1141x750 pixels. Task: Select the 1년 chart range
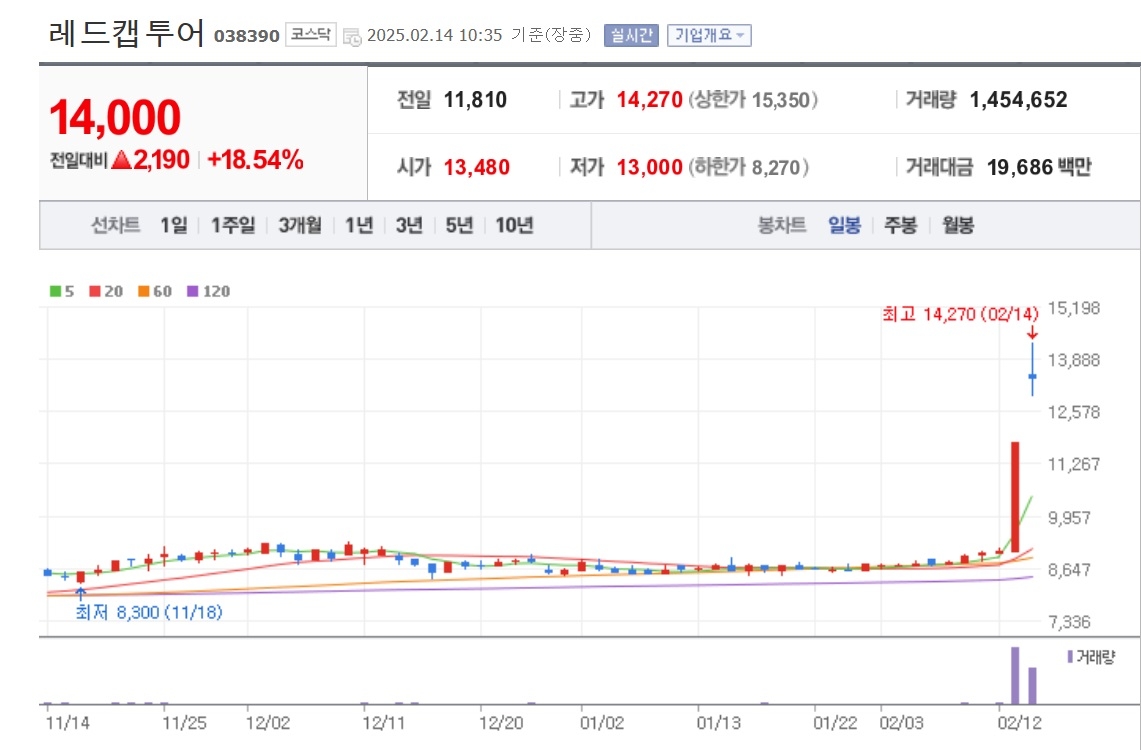[x=359, y=226]
